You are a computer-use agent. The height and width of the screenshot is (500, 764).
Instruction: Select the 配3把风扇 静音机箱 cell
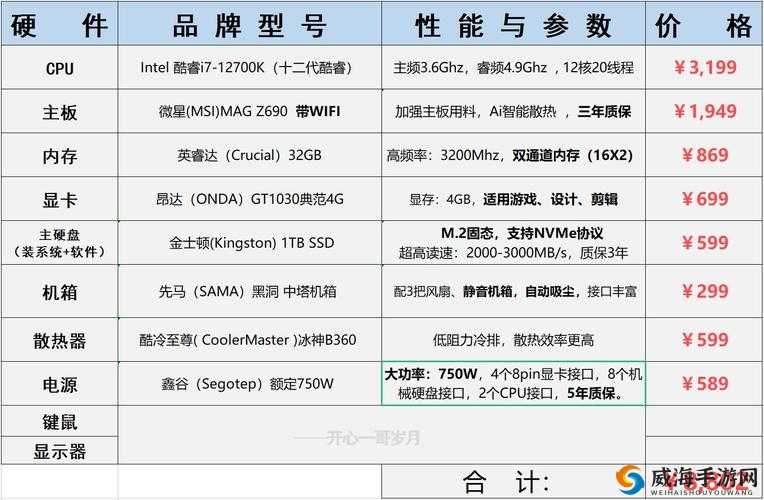[x=514, y=291]
